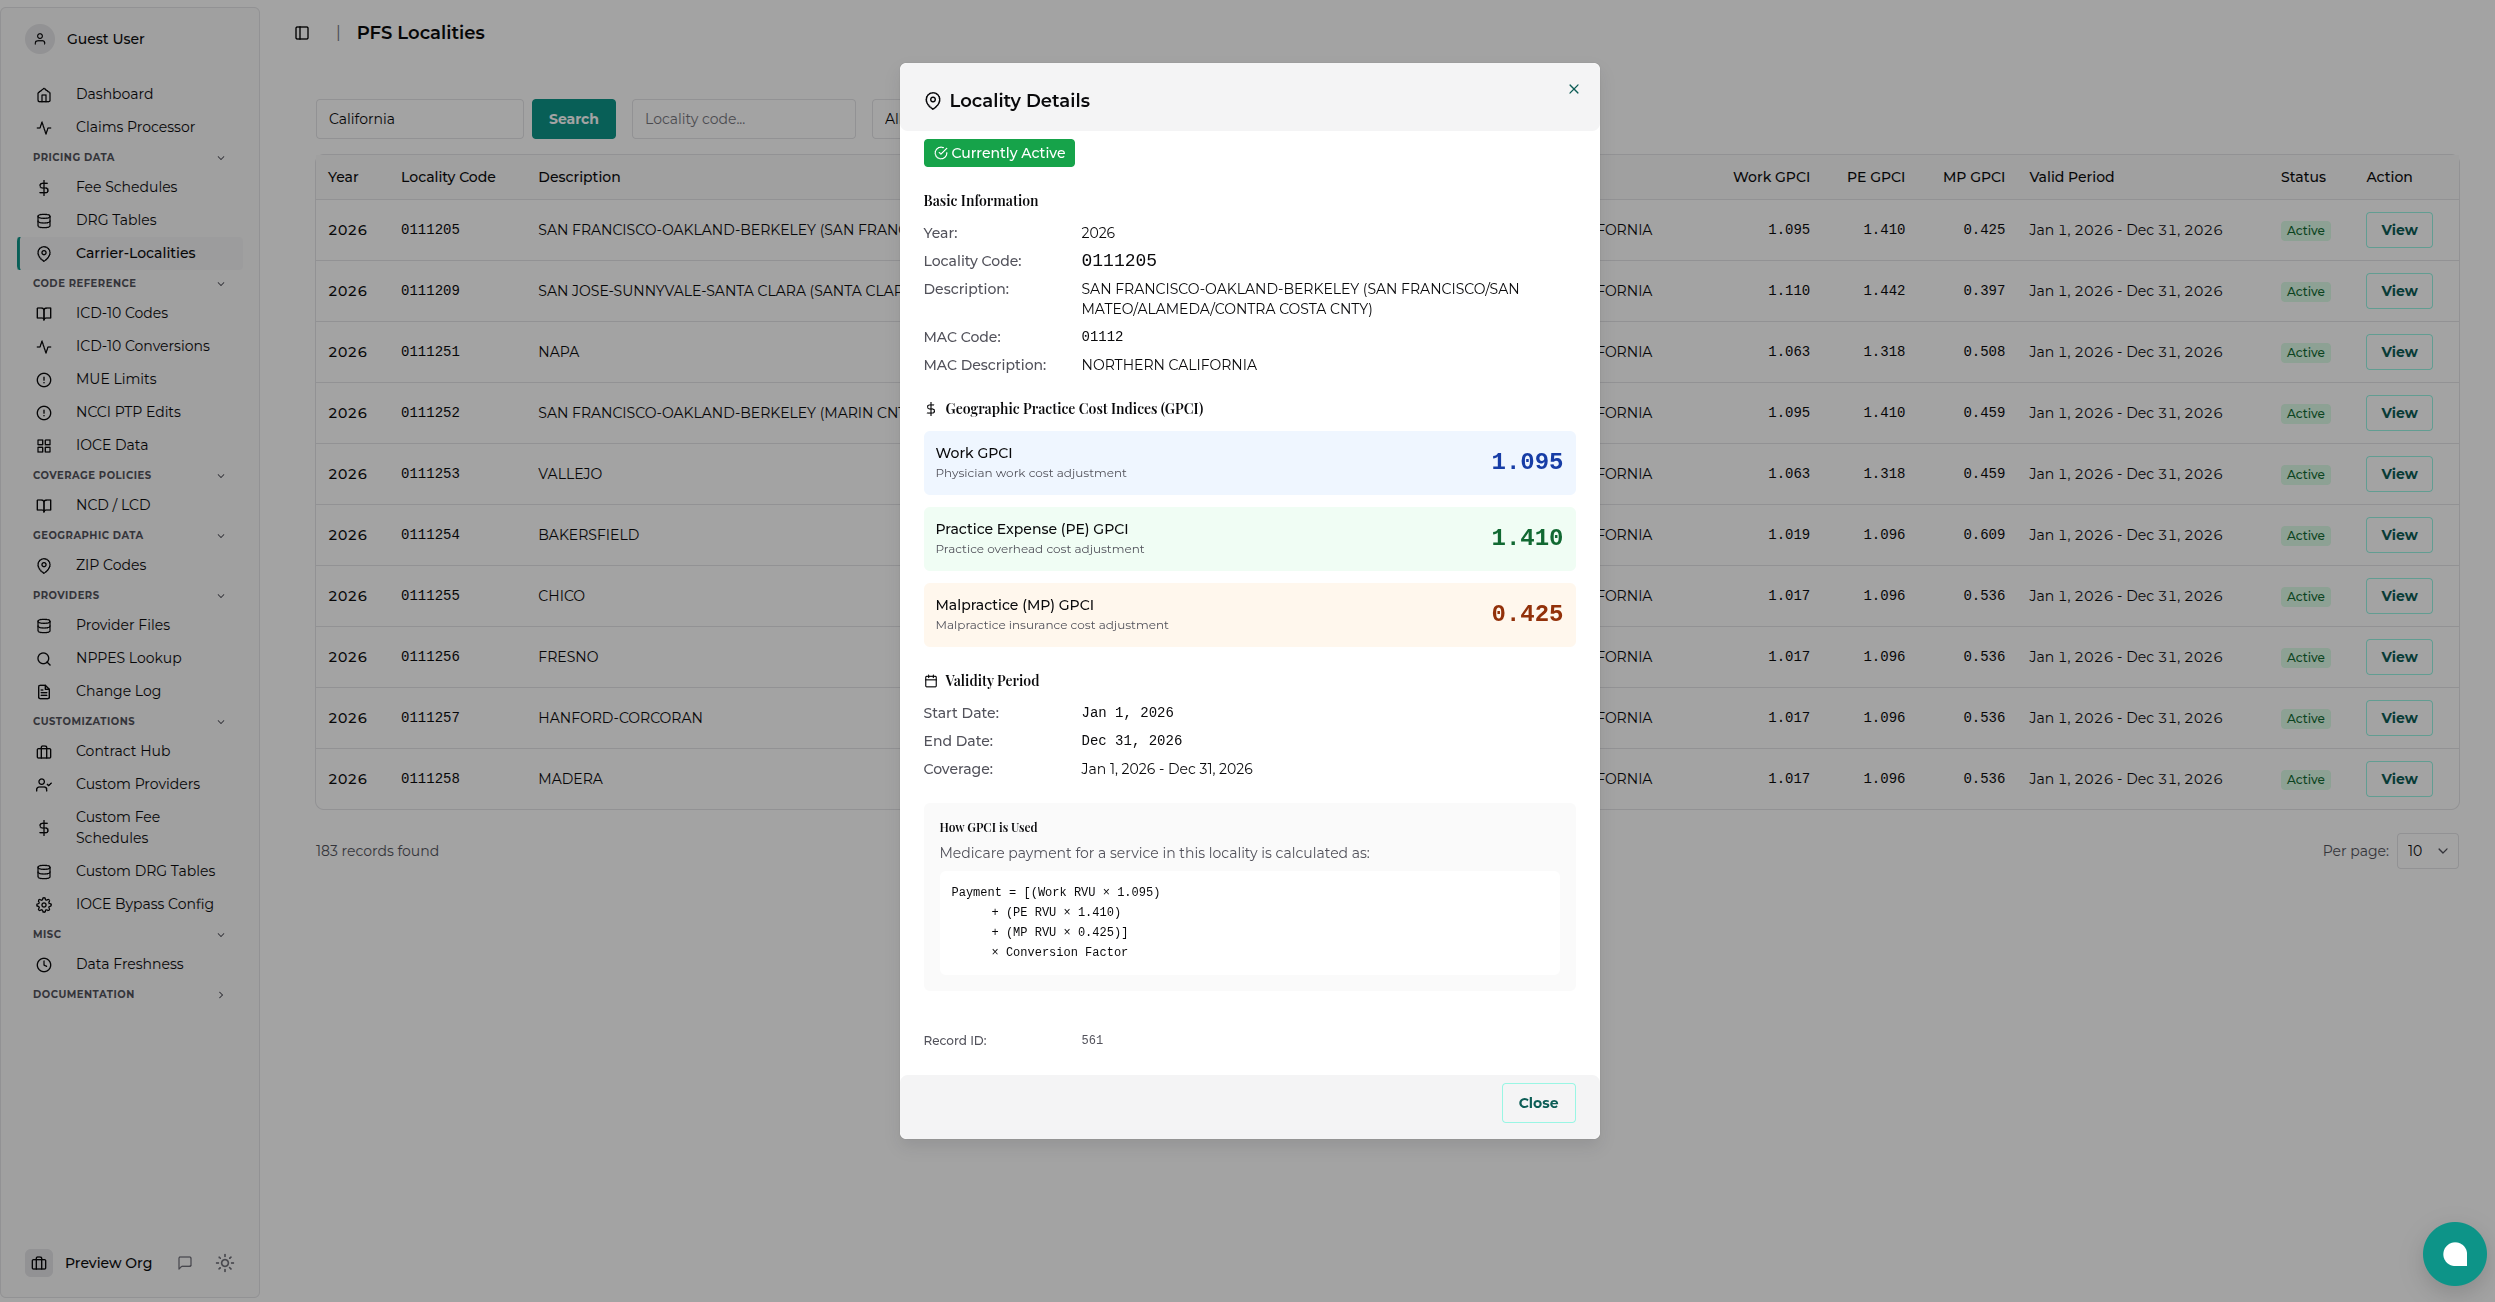Expand the Documentation section
This screenshot has height=1302, width=2495.
221,995
